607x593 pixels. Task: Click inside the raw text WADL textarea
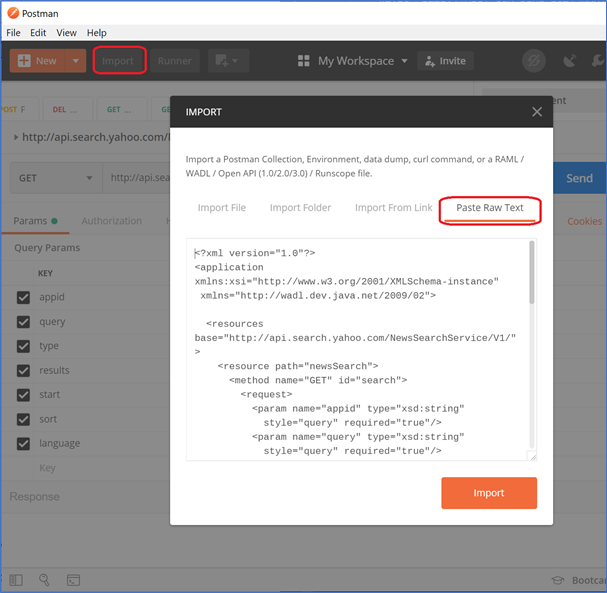coord(361,350)
